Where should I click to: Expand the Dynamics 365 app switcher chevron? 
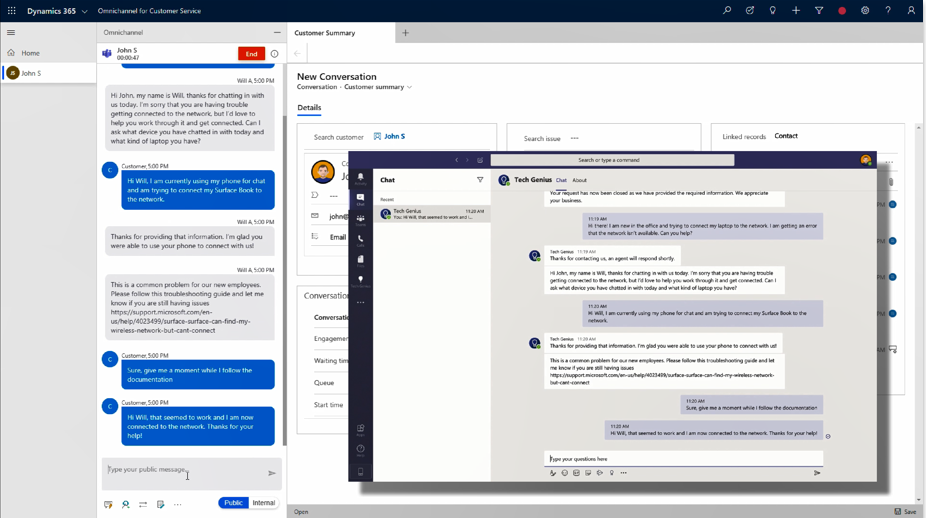click(x=85, y=12)
